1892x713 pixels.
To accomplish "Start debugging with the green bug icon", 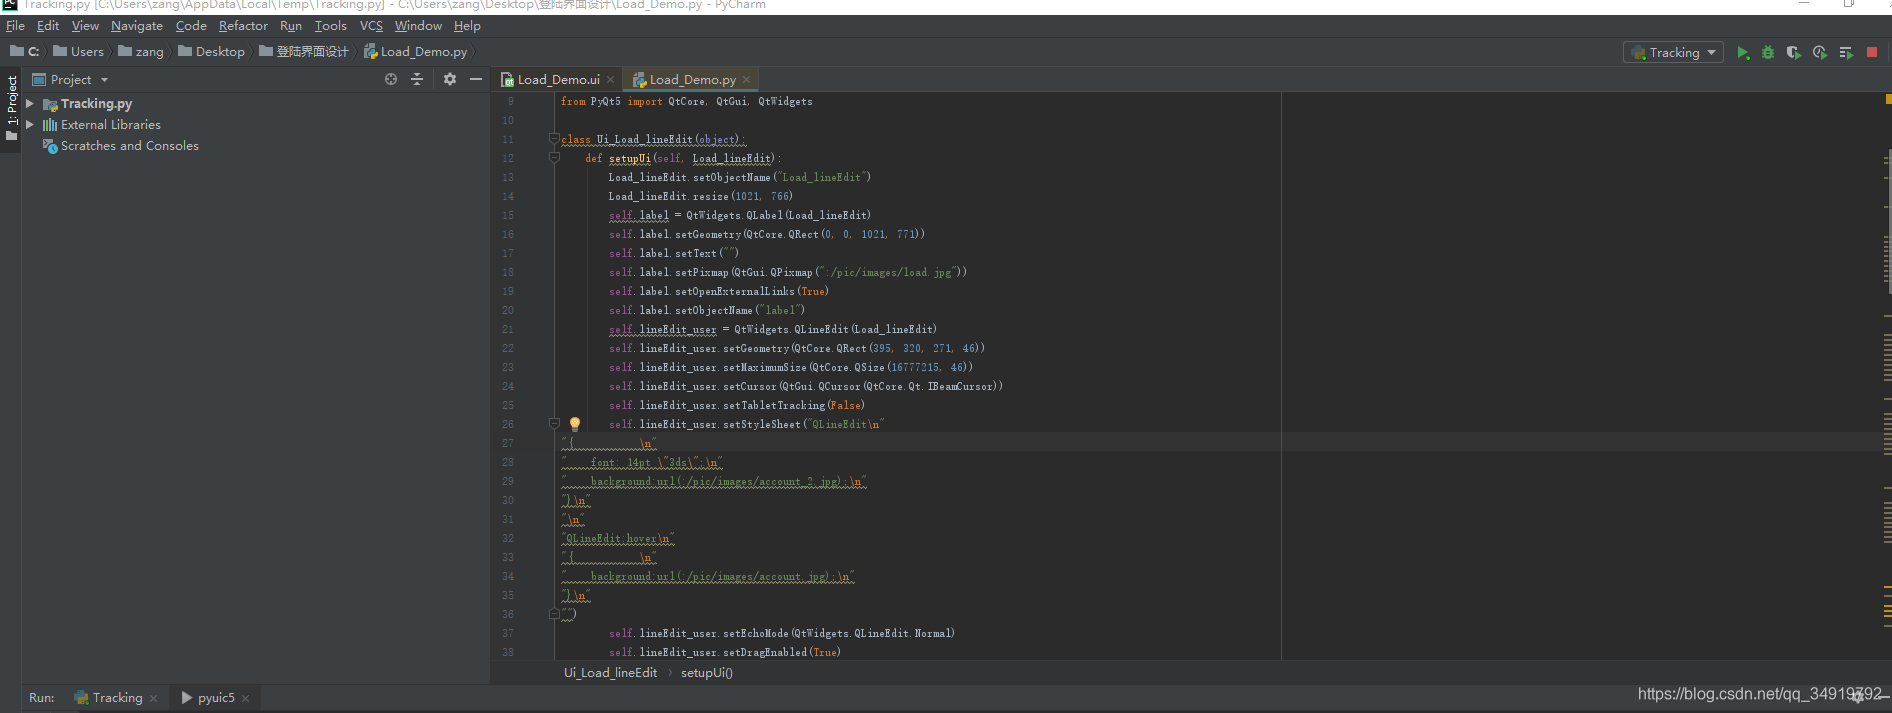I will 1768,53.
